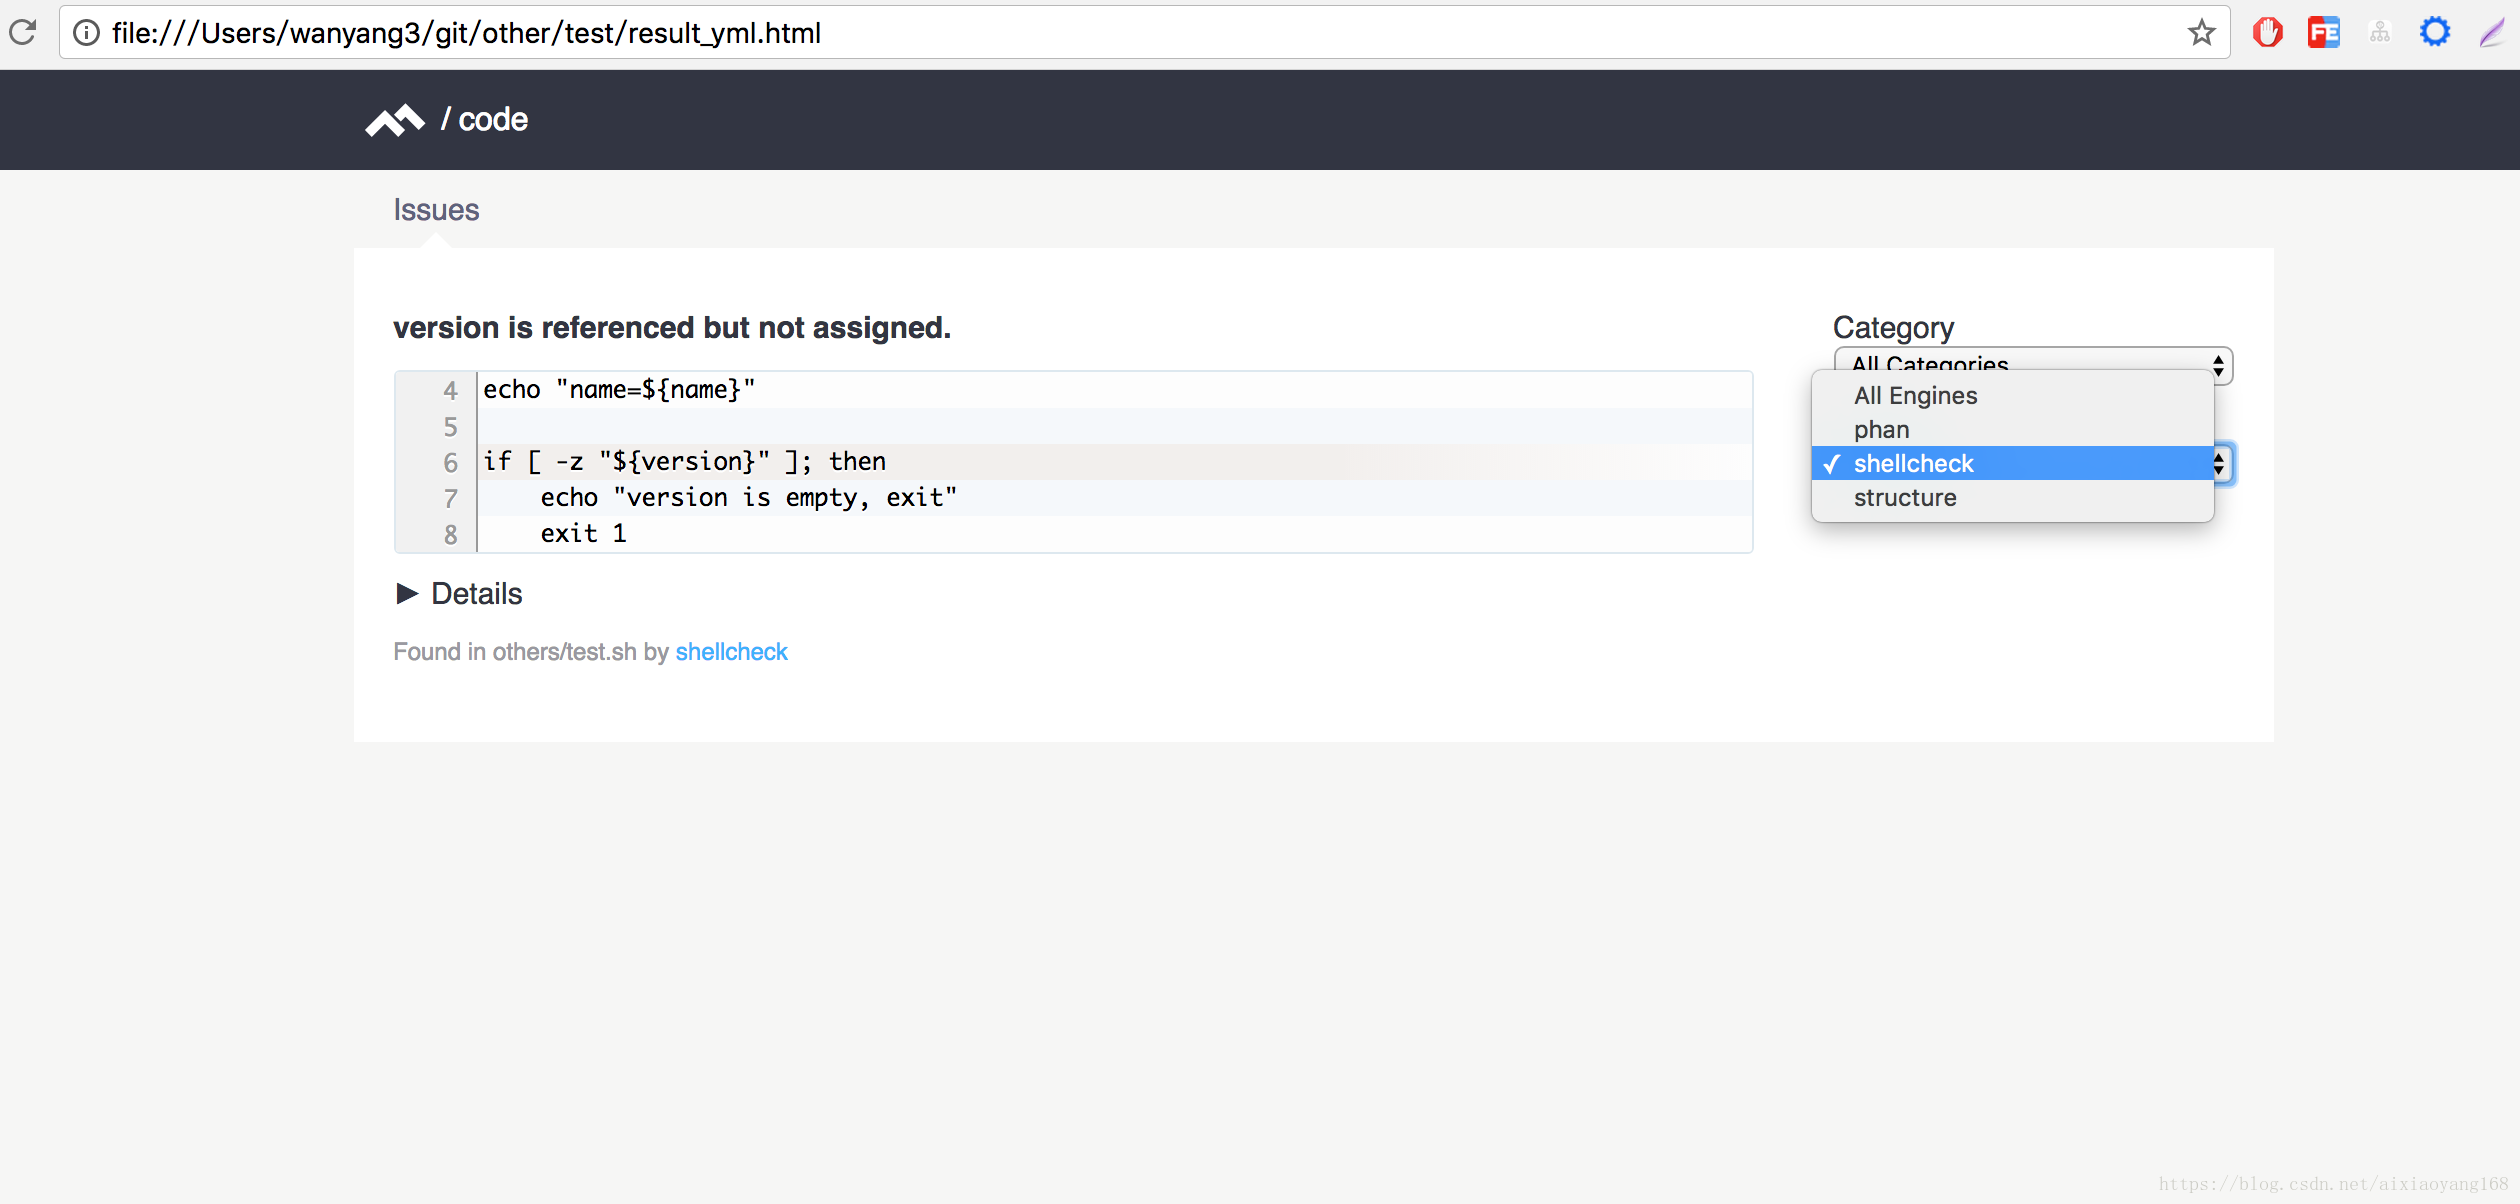This screenshot has height=1204, width=2520.
Task: Switch to the Issues tab
Action: click(x=436, y=210)
